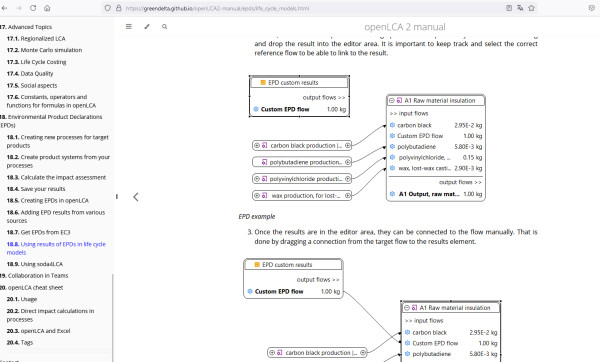Open 18.6 Adding EPD results chapter
This screenshot has width=600, height=362.
point(56,216)
